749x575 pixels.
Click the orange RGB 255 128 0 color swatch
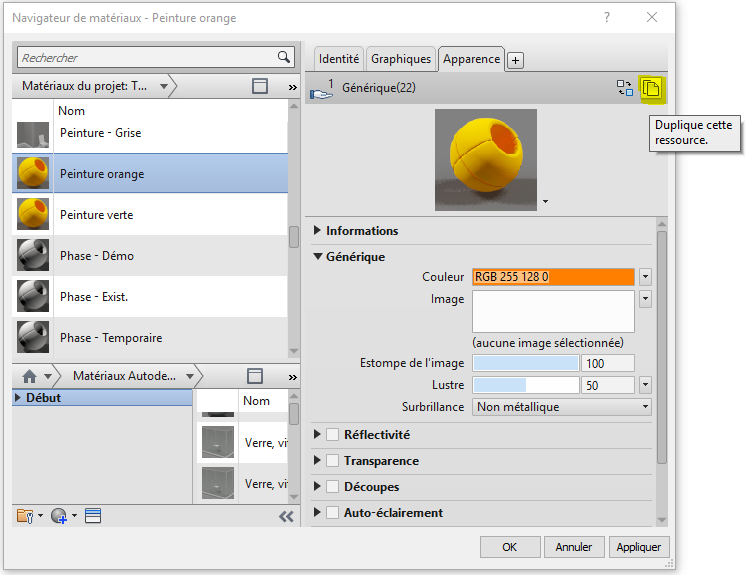pyautogui.click(x=553, y=277)
